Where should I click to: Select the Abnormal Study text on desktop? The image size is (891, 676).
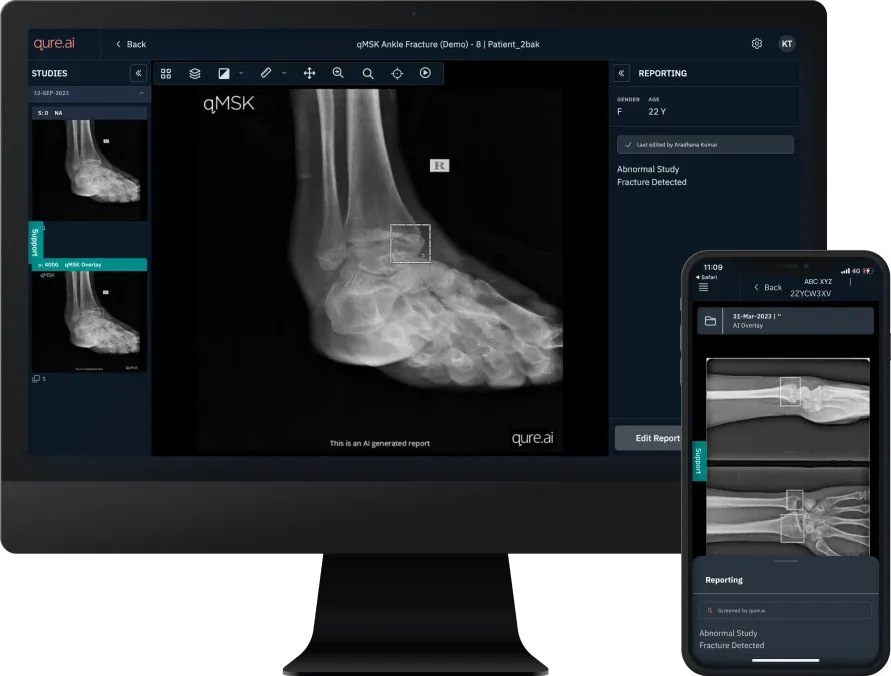(x=648, y=169)
